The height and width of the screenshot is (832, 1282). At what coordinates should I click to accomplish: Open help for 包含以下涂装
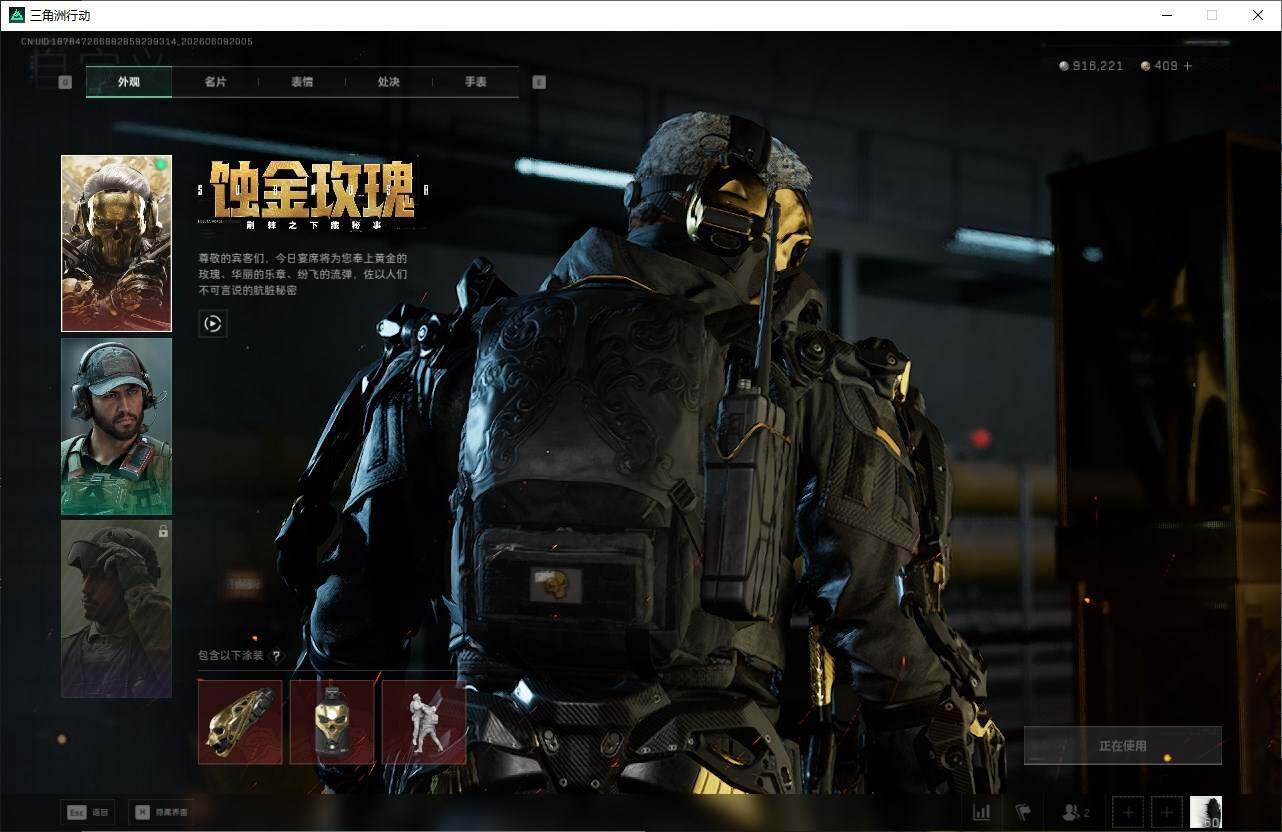(x=277, y=656)
